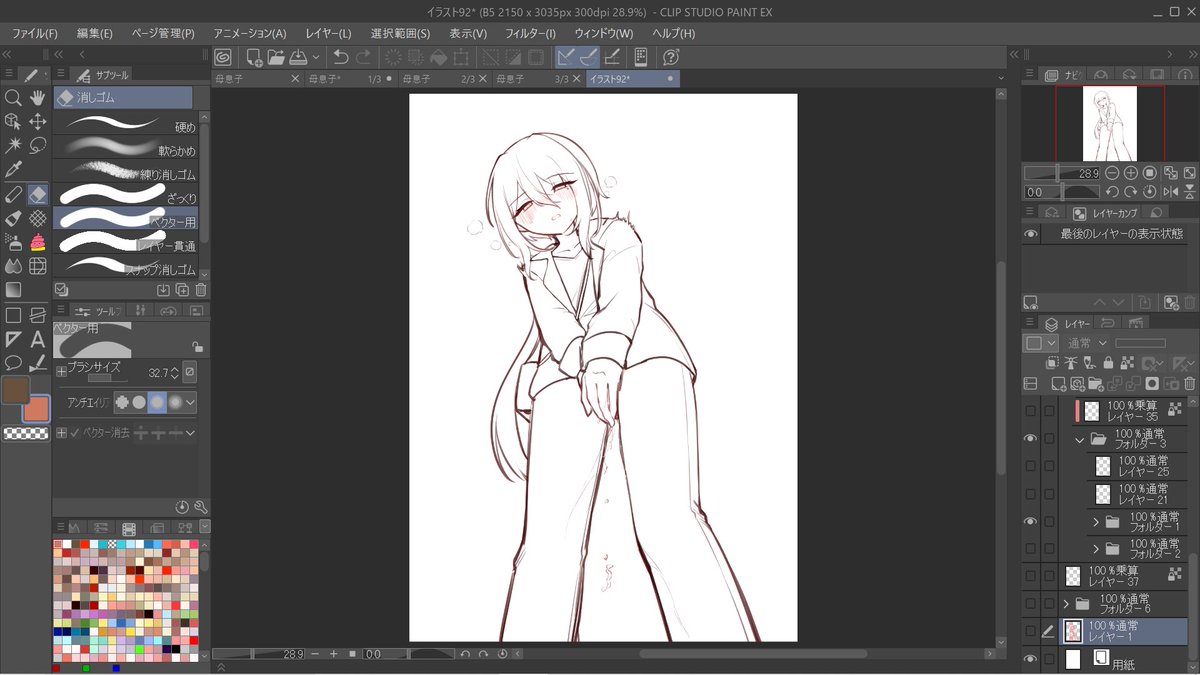Click the main drawing color swatch
This screenshot has width=1200, height=675.
pyautogui.click(x=16, y=389)
